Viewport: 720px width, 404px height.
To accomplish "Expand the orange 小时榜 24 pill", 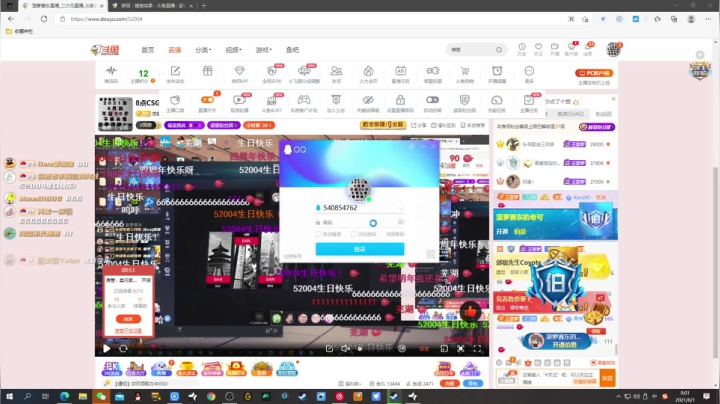I will [x=259, y=125].
